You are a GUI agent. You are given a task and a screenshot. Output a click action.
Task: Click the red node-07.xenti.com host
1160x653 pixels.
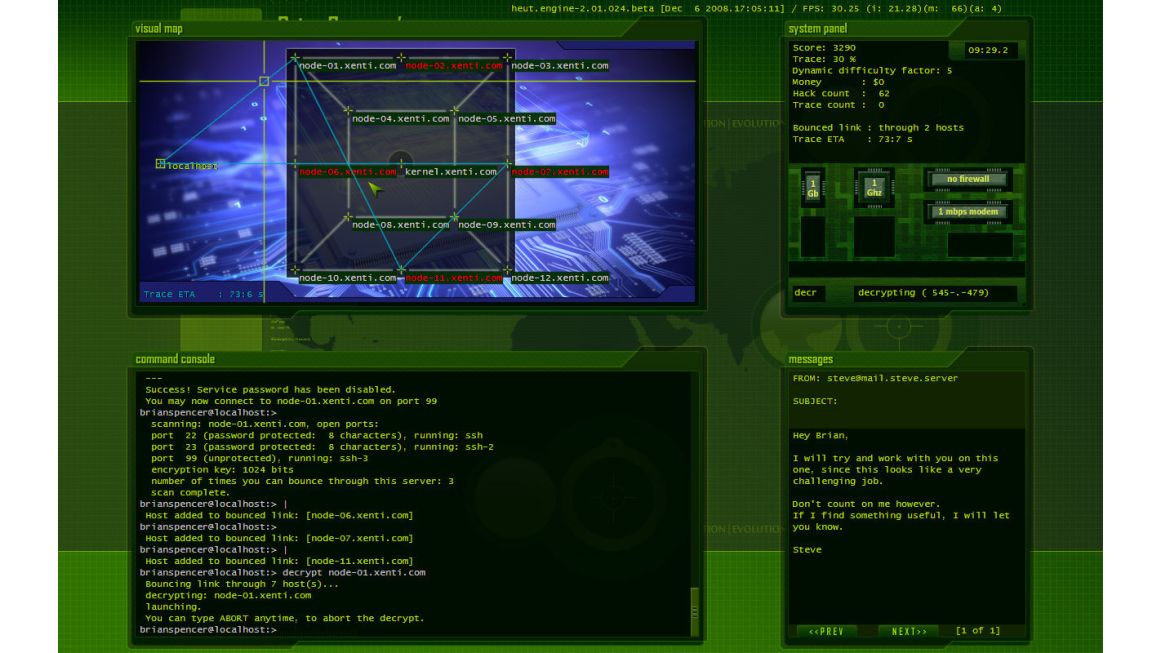pyautogui.click(x=559, y=172)
